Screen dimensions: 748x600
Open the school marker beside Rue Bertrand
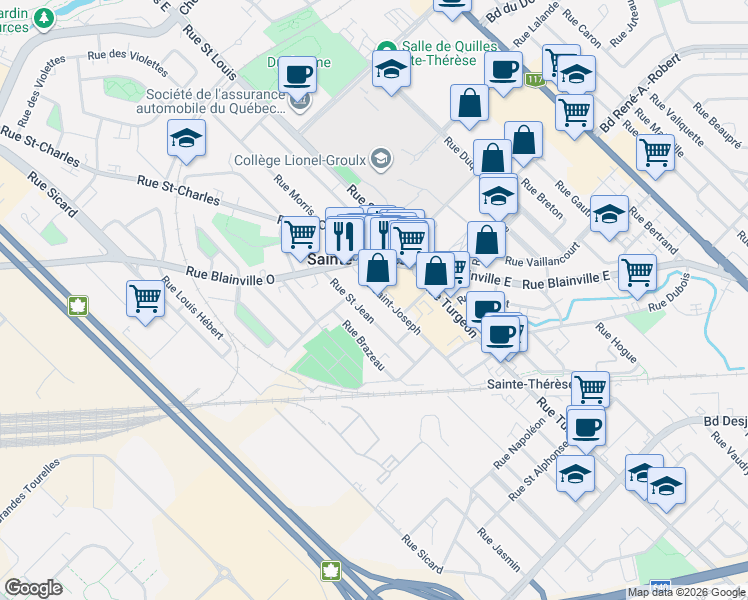609,216
